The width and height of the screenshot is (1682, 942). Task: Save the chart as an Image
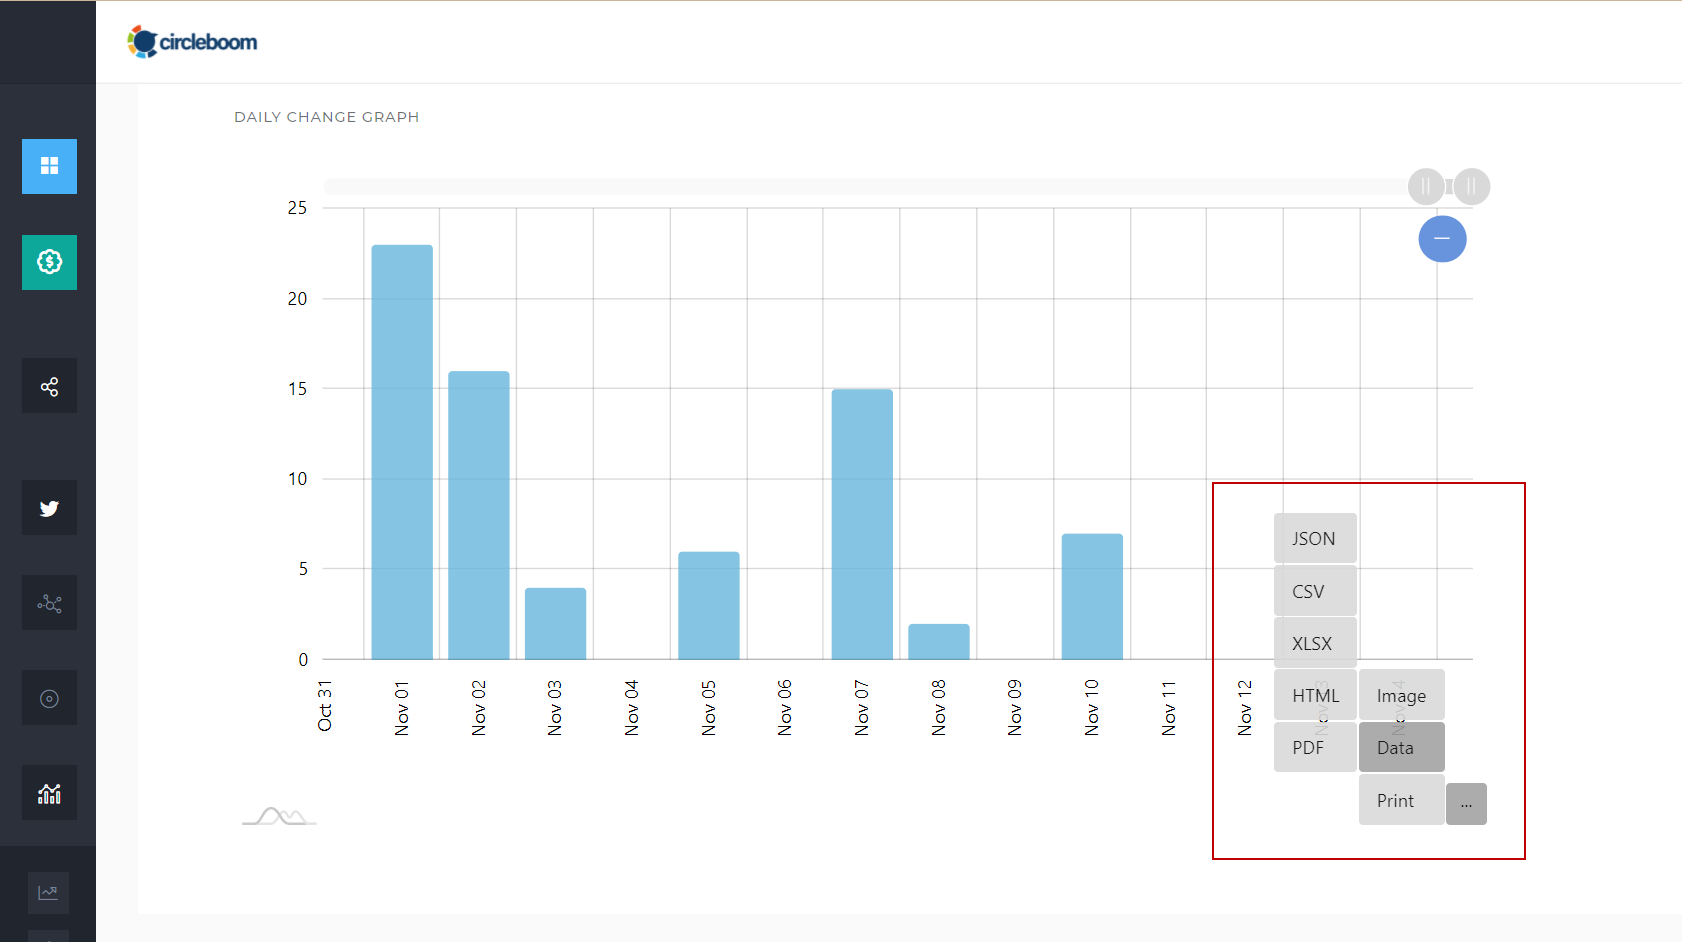pyautogui.click(x=1400, y=694)
